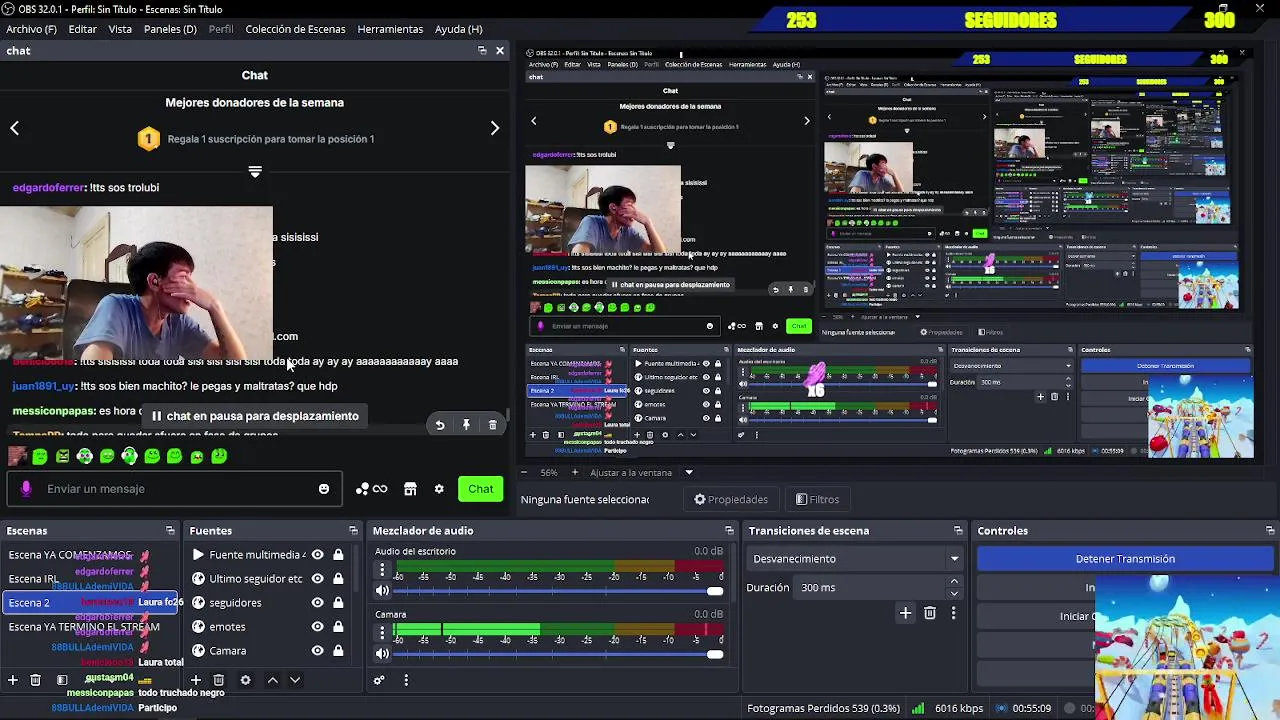Open the Colección de Escenas menu
The height and width of the screenshot is (720, 1280).
[x=295, y=29]
